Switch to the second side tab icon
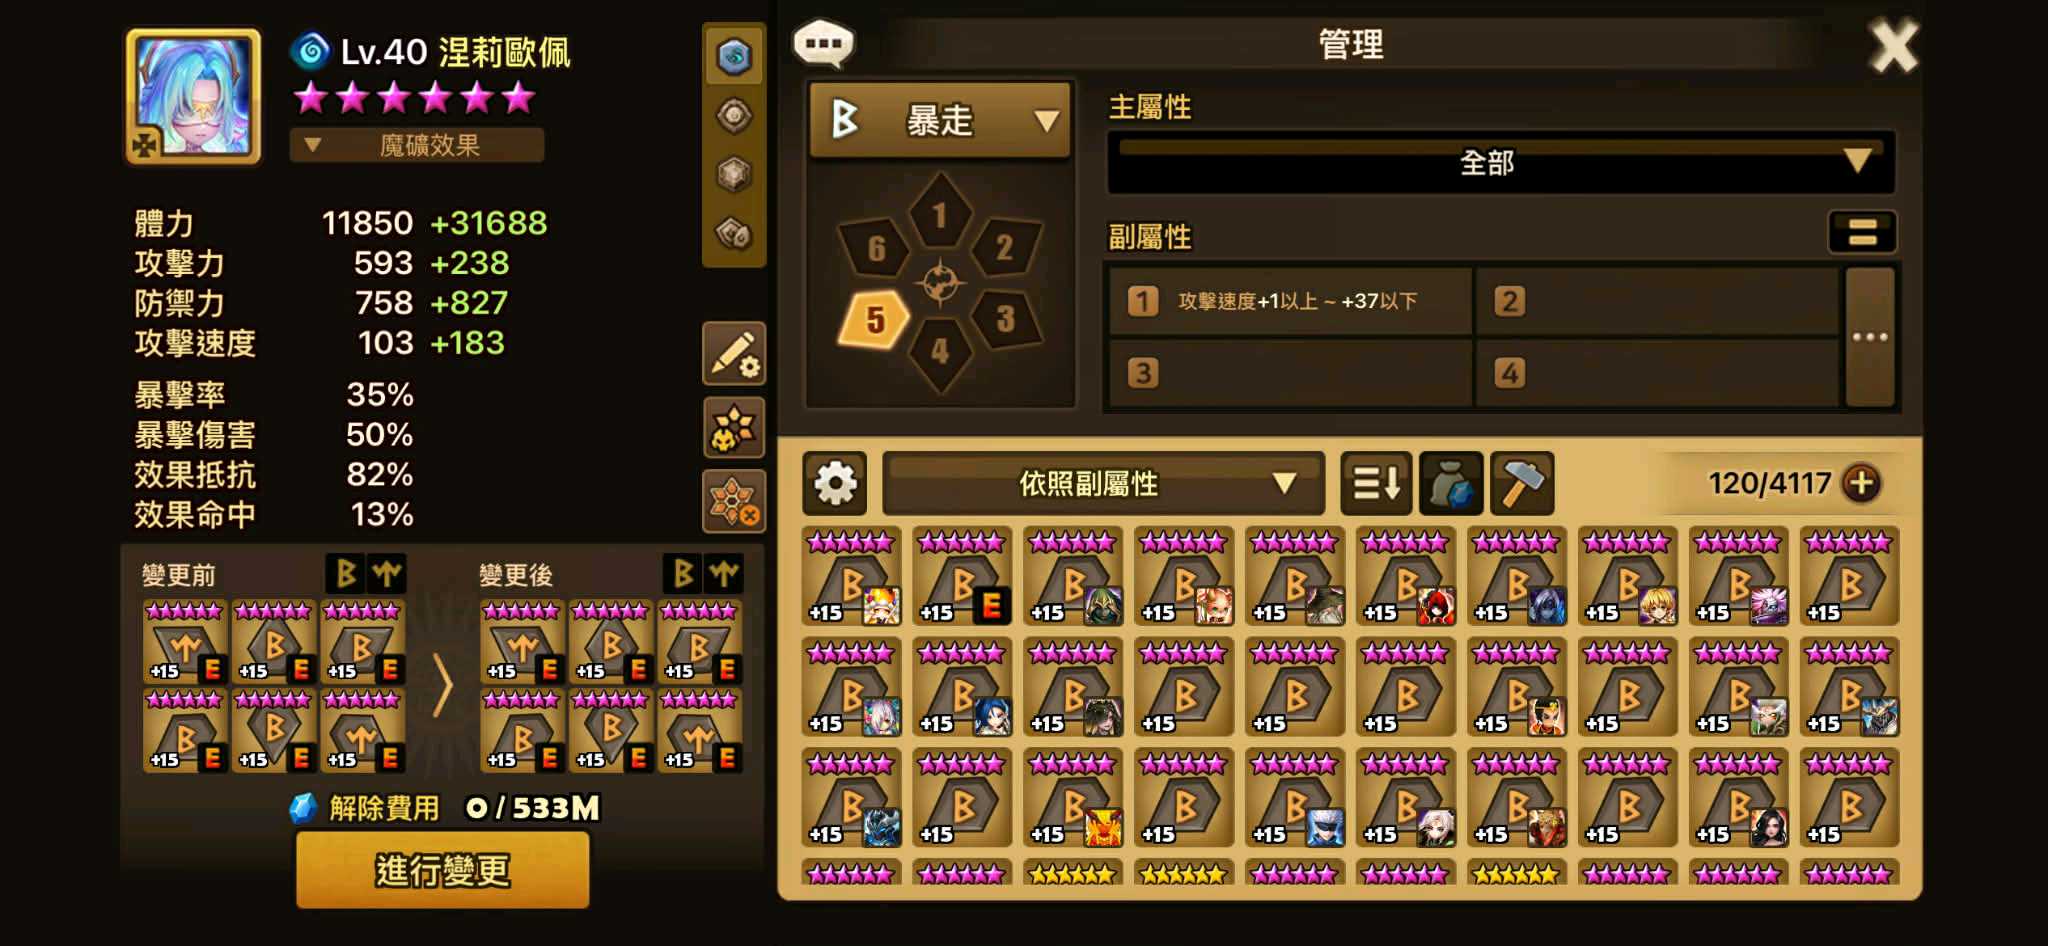 [x=734, y=116]
